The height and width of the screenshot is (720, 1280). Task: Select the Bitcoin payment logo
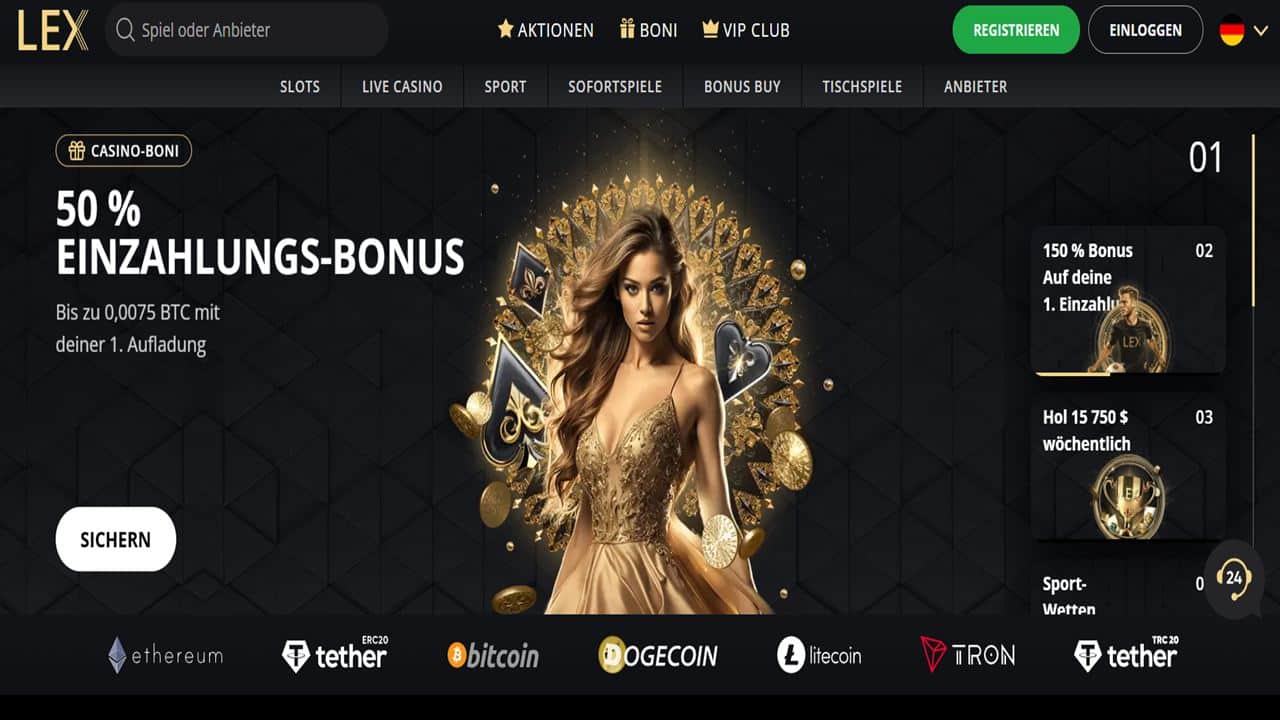click(493, 656)
